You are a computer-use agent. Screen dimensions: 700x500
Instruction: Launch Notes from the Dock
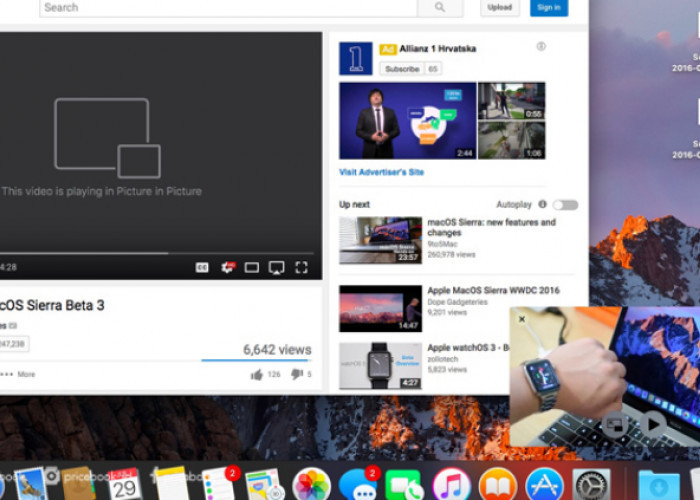click(x=171, y=484)
